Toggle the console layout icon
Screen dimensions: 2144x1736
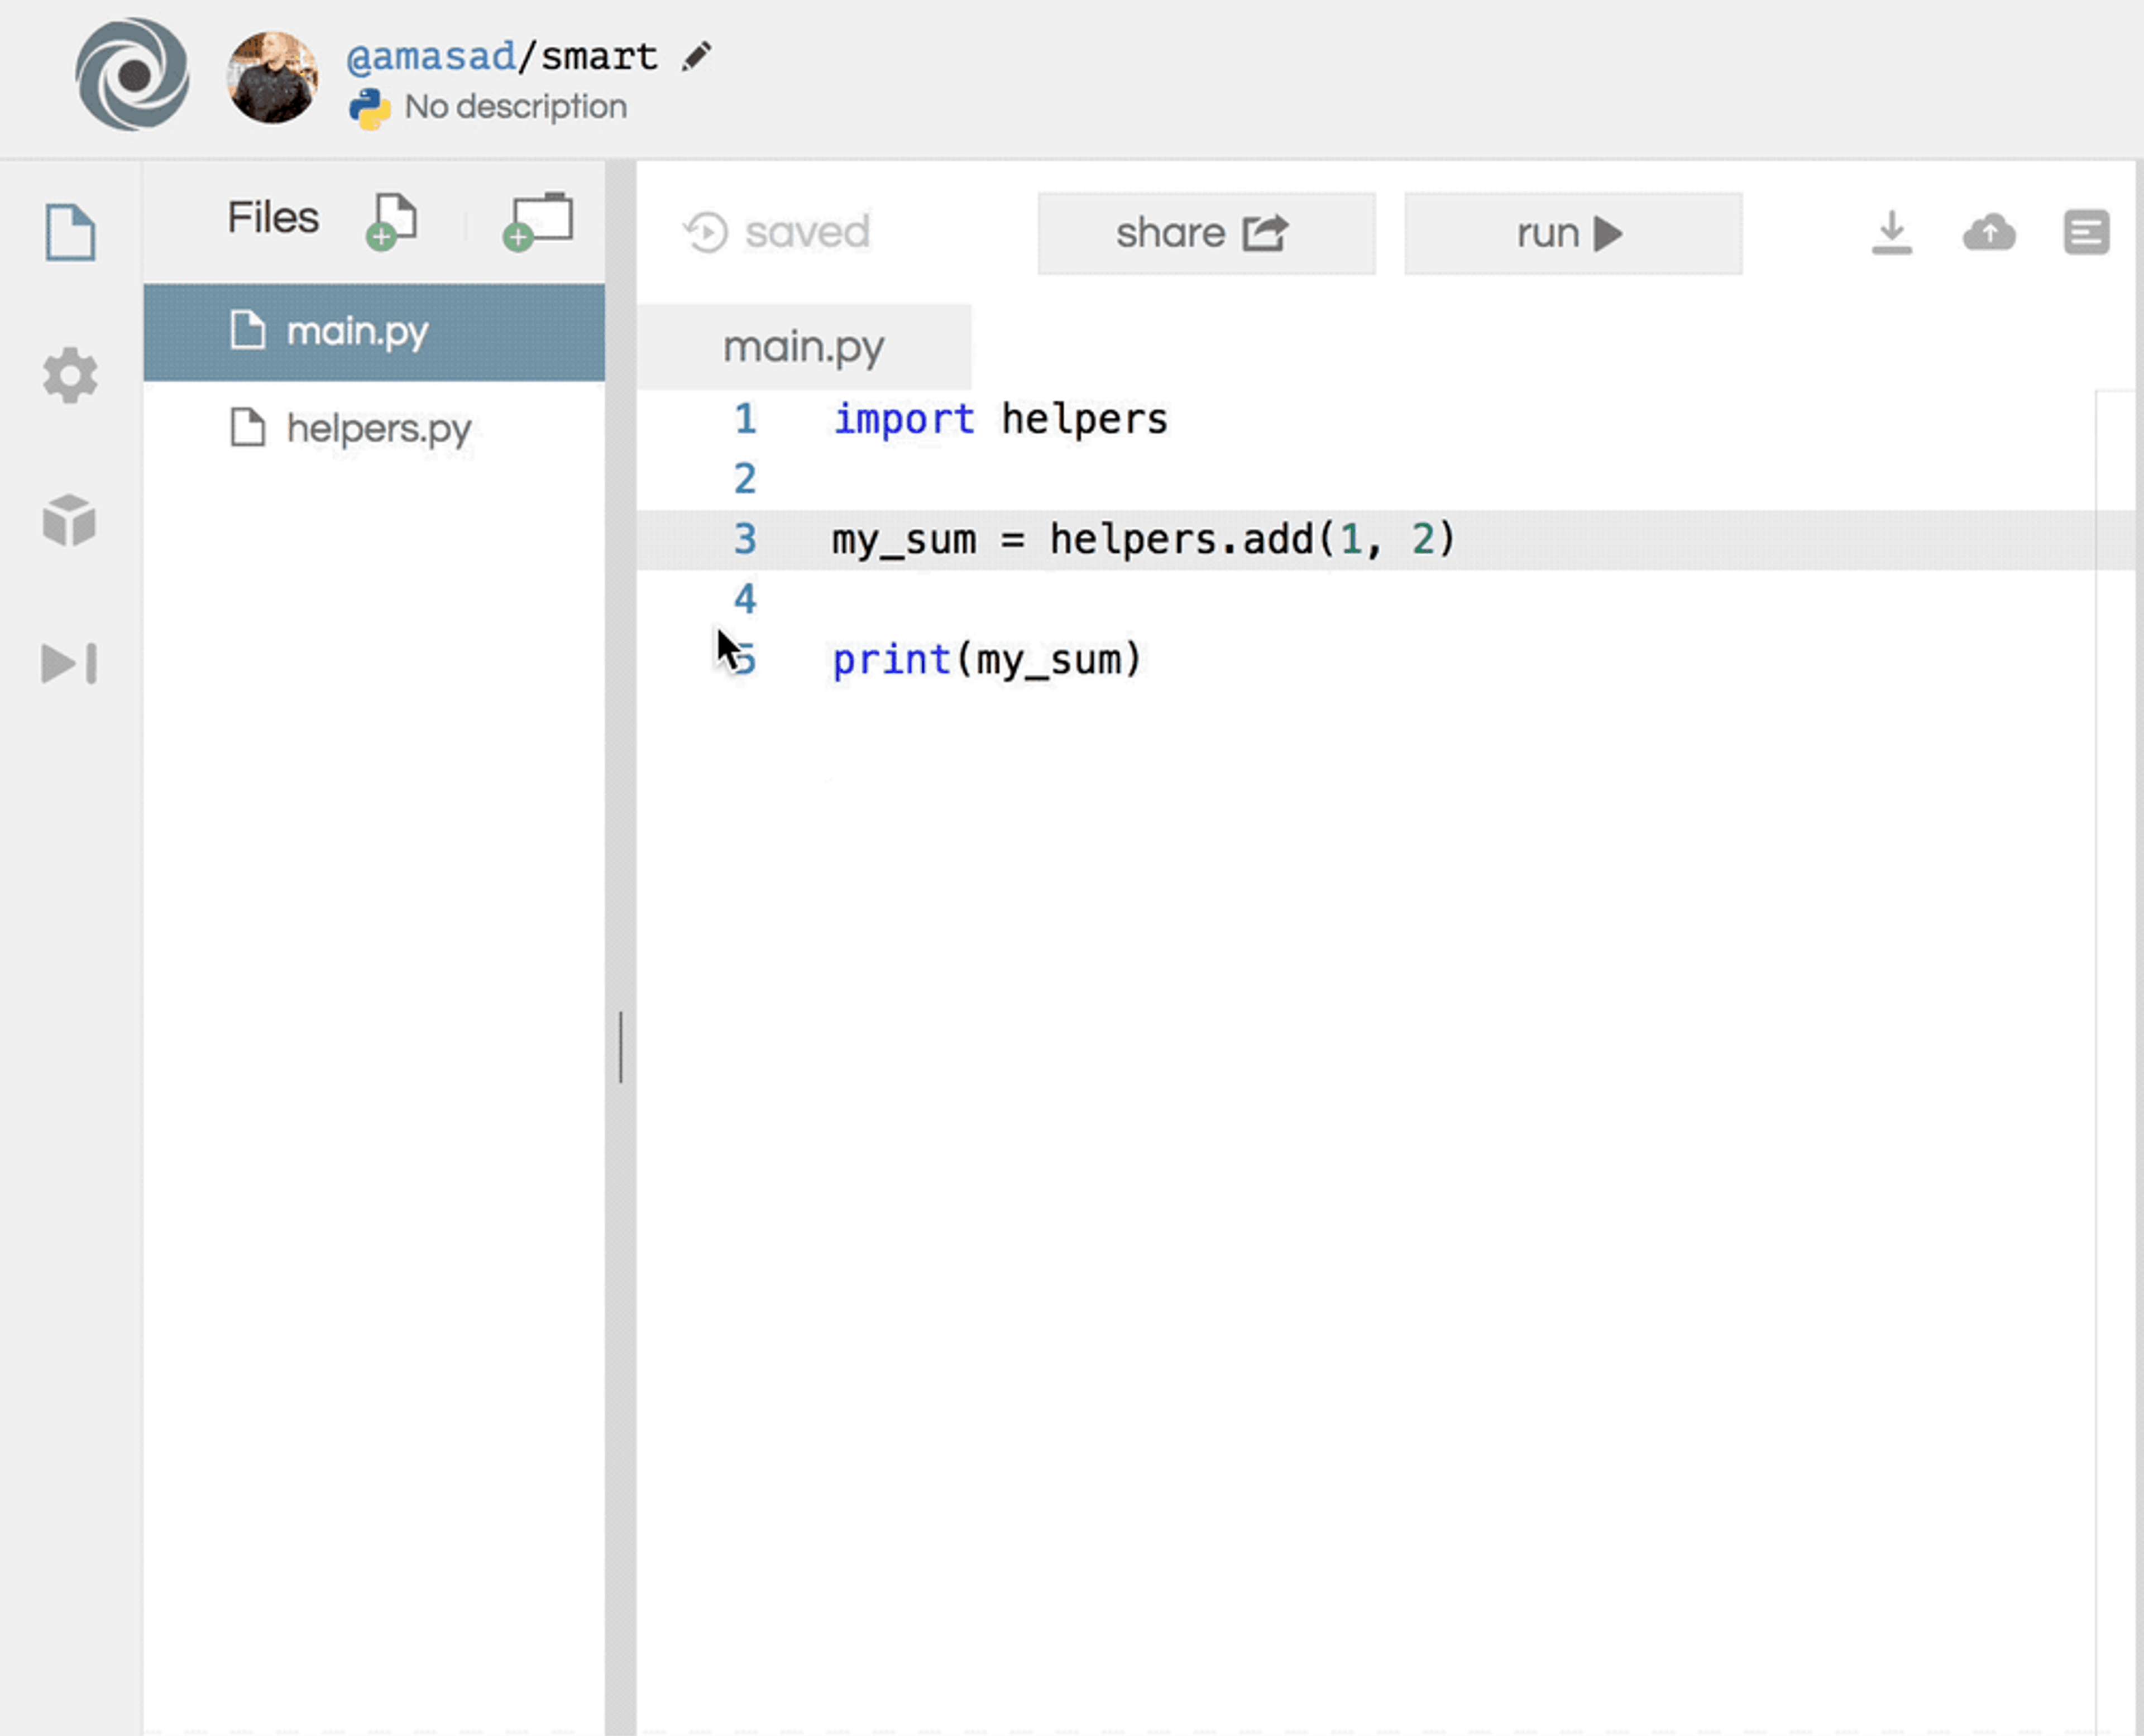pos(2086,232)
